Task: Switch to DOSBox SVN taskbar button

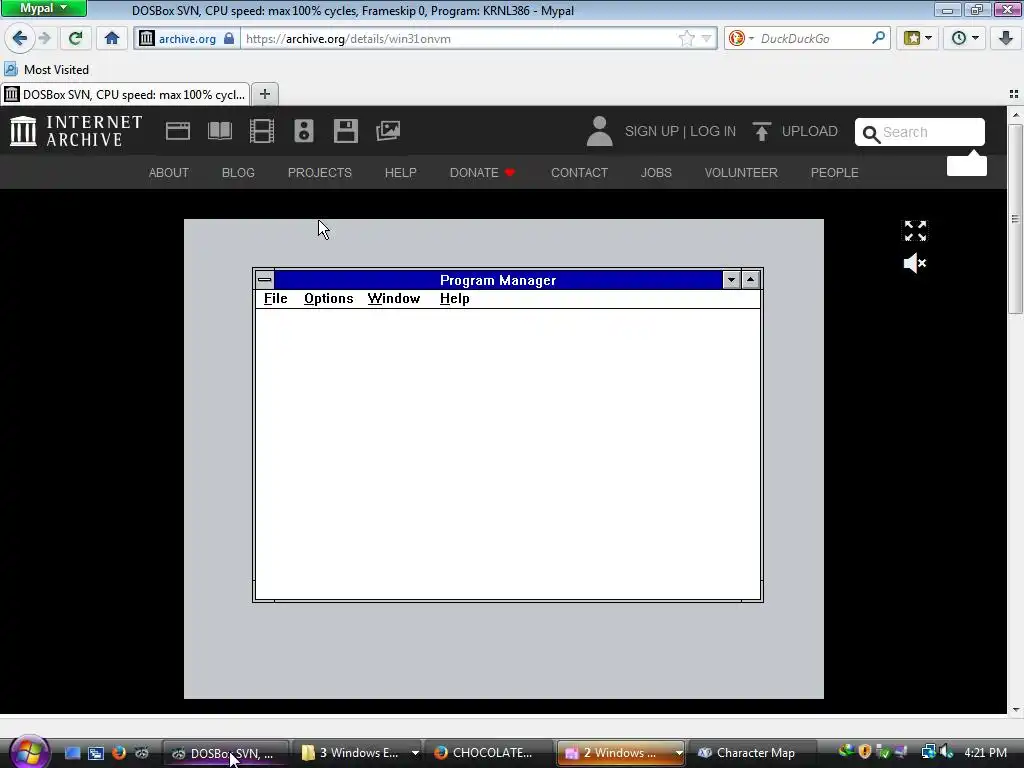Action: click(225, 753)
